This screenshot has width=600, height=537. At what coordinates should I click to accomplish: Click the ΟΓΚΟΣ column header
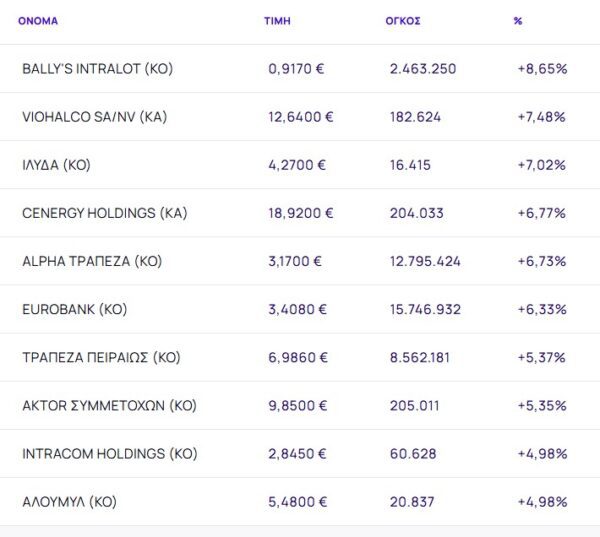(x=403, y=20)
